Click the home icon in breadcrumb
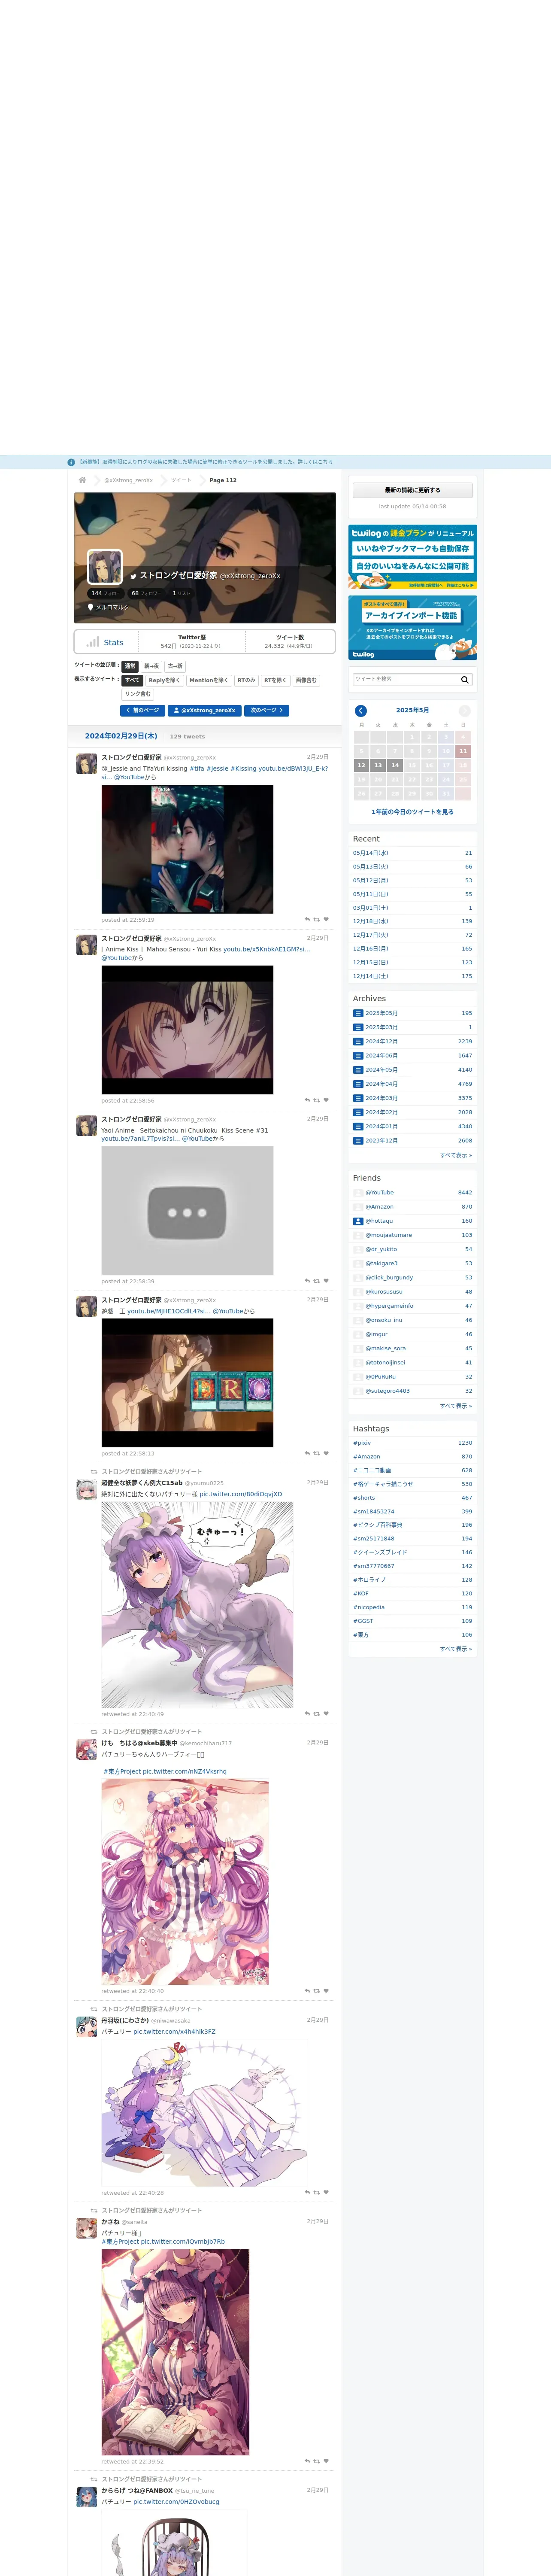The width and height of the screenshot is (551, 2576). [82, 480]
